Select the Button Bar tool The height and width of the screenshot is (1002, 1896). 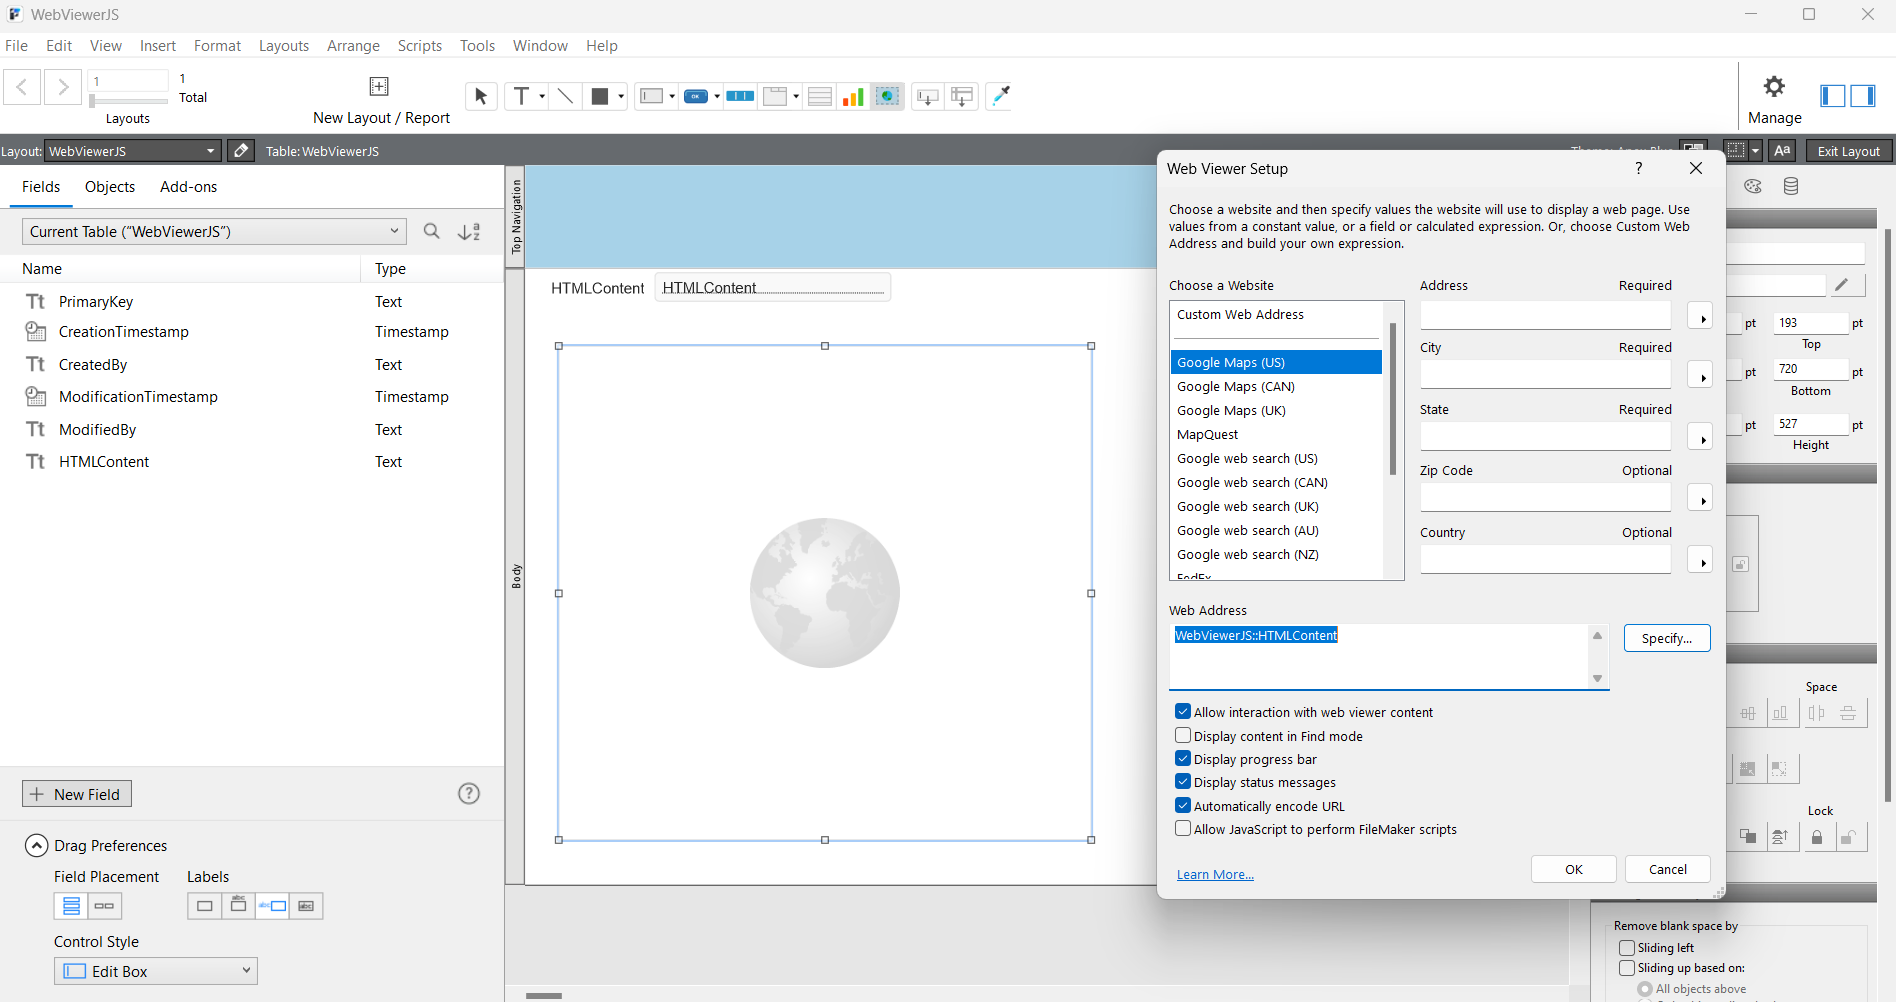740,96
